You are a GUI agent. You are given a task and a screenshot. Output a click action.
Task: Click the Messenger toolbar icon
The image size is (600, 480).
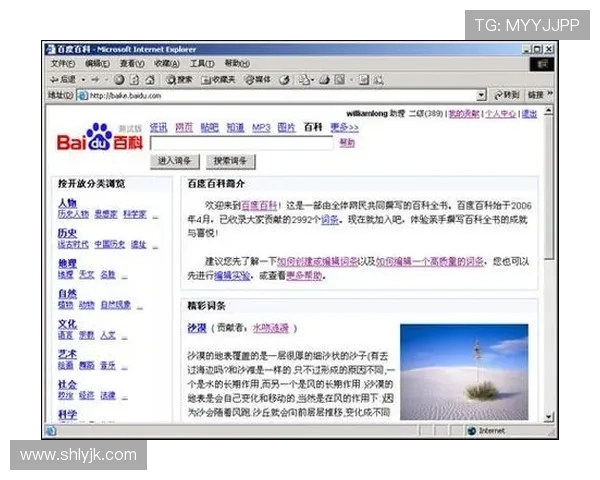click(x=378, y=80)
